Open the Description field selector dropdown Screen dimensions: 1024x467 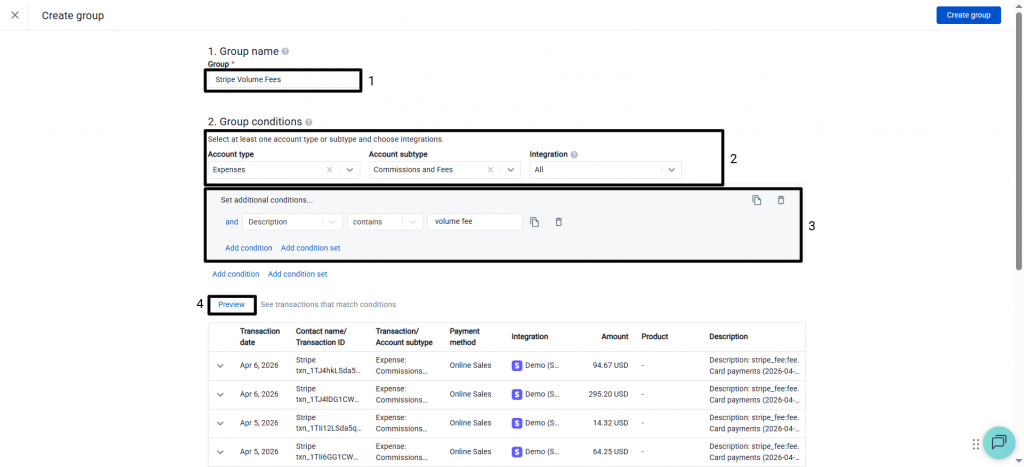click(x=330, y=222)
